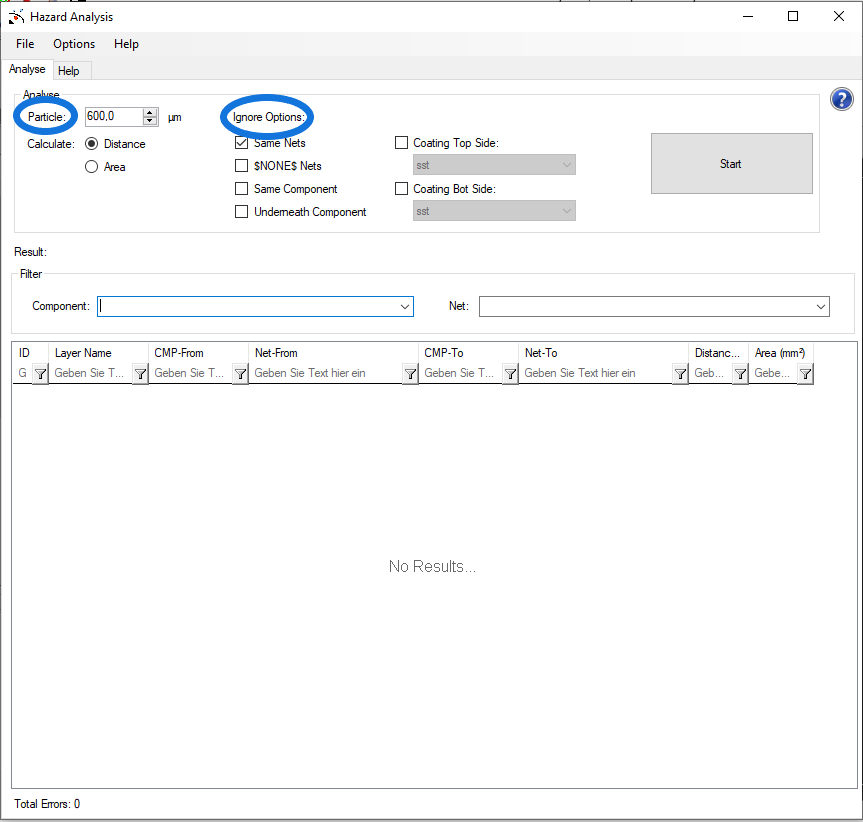
Task: Sort by the CMP-From column header
Action: click(x=199, y=353)
